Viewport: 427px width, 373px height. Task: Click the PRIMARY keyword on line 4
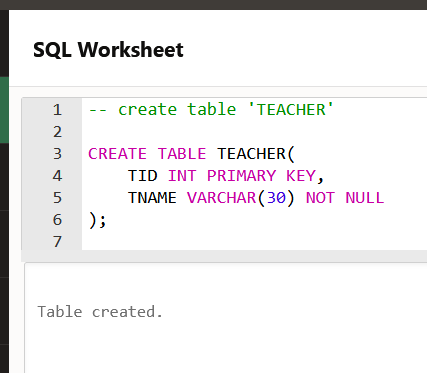(241, 176)
